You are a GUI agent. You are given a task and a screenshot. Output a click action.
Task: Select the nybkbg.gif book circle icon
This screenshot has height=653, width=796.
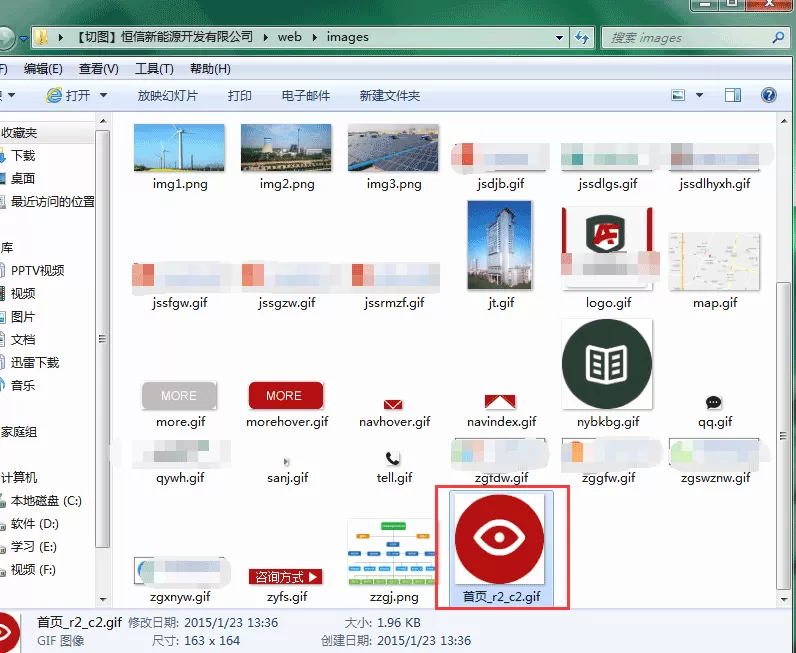607,364
